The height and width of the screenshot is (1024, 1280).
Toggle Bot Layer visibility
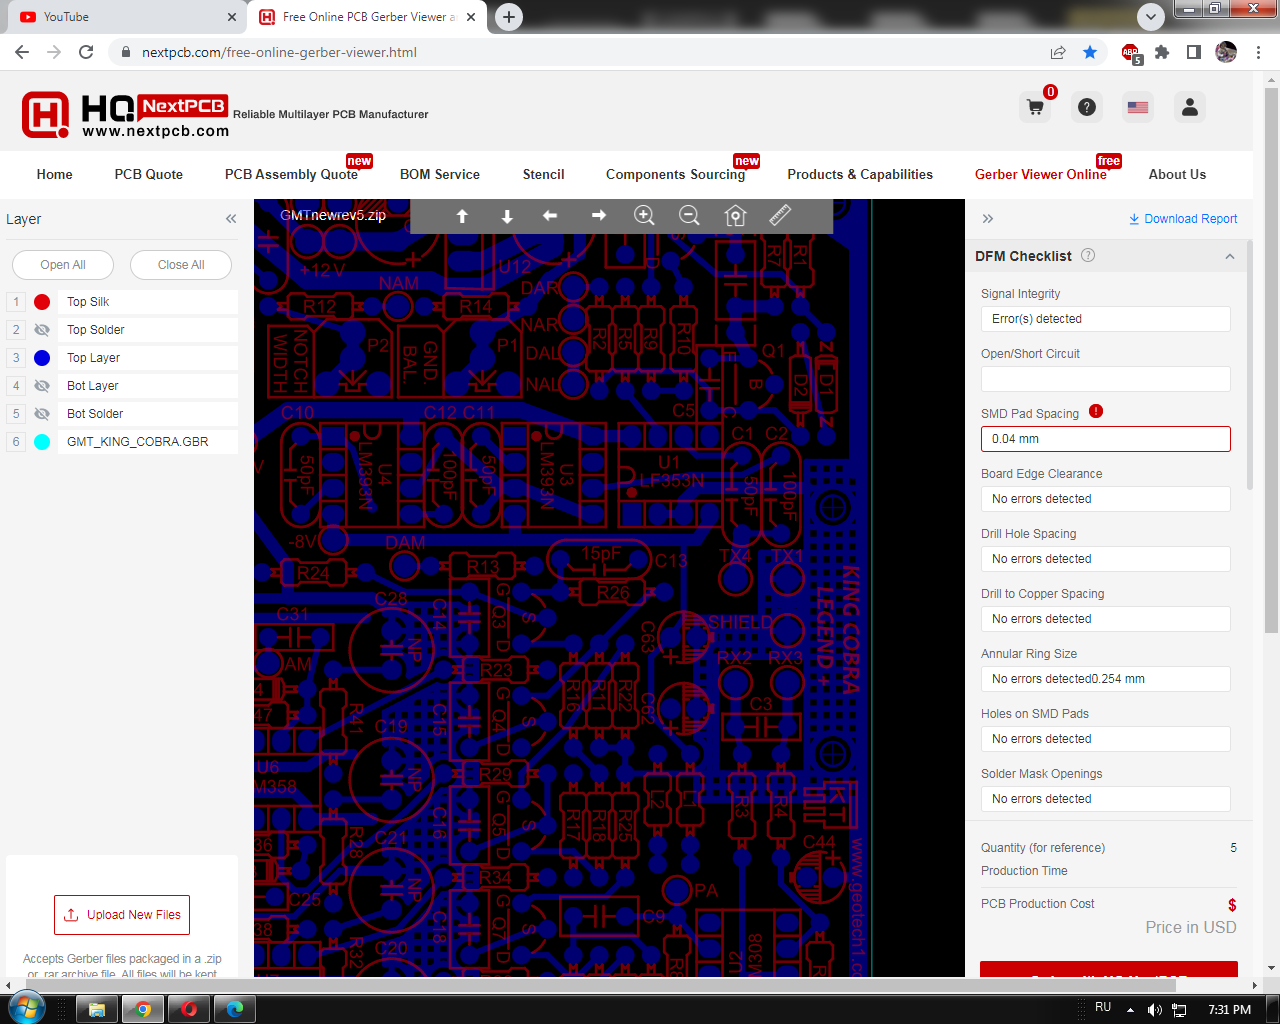pos(42,386)
